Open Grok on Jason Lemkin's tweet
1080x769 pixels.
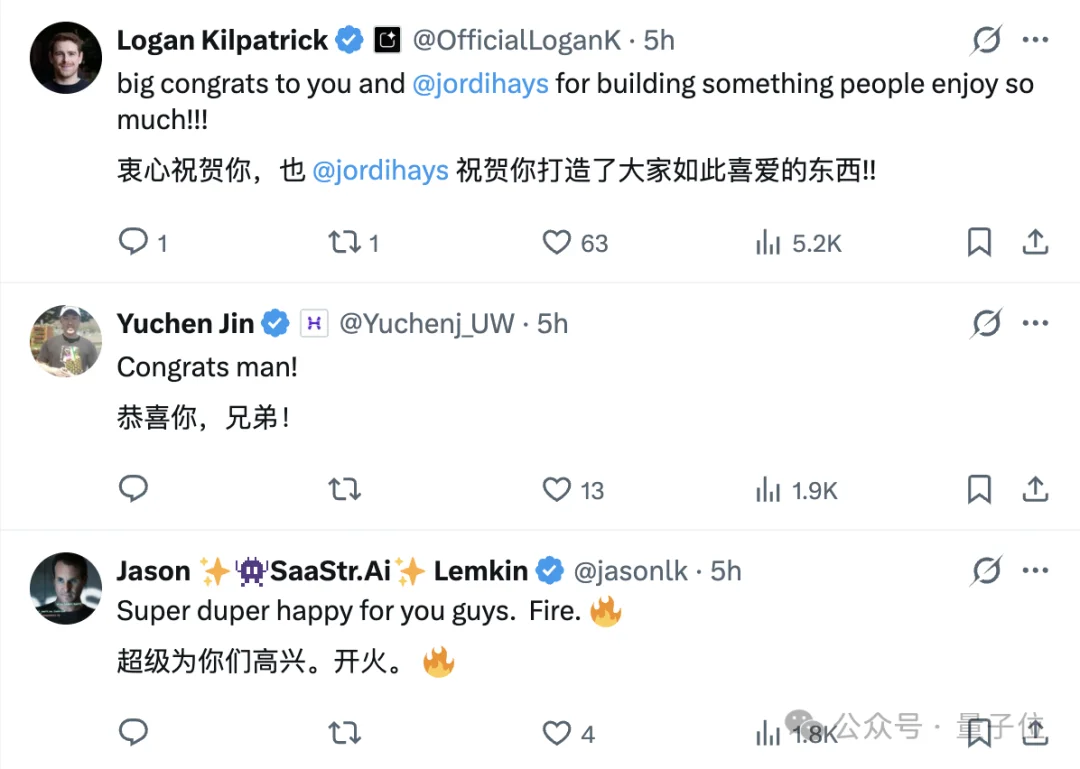(986, 570)
